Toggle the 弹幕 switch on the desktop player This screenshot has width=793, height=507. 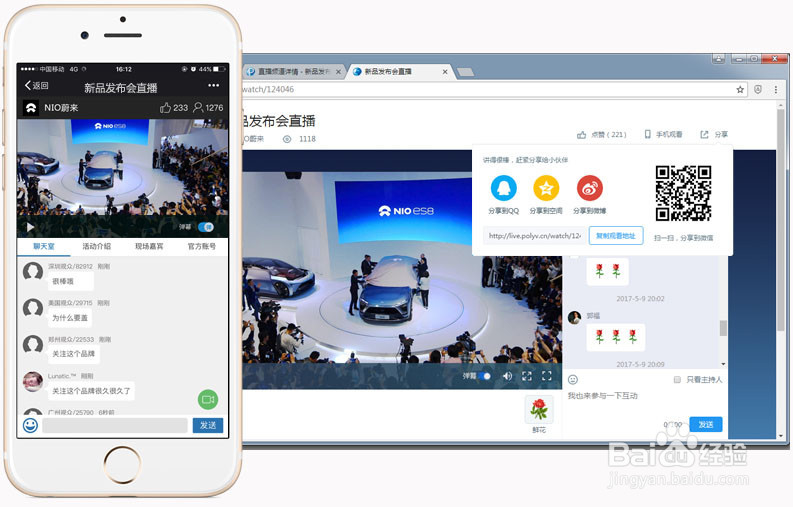[x=484, y=376]
